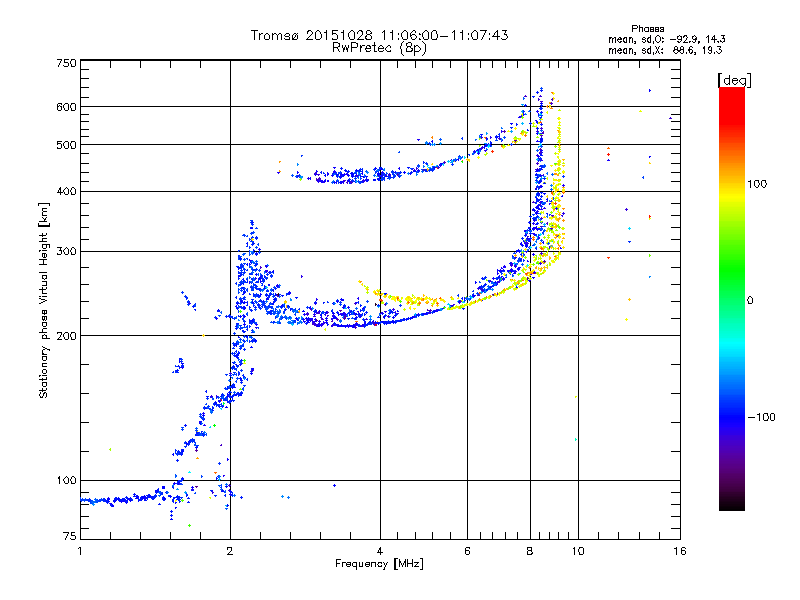This screenshot has height=600, width=800.
Task: Click the '[deg]' colorbar unit label
Action: pyautogui.click(x=734, y=80)
